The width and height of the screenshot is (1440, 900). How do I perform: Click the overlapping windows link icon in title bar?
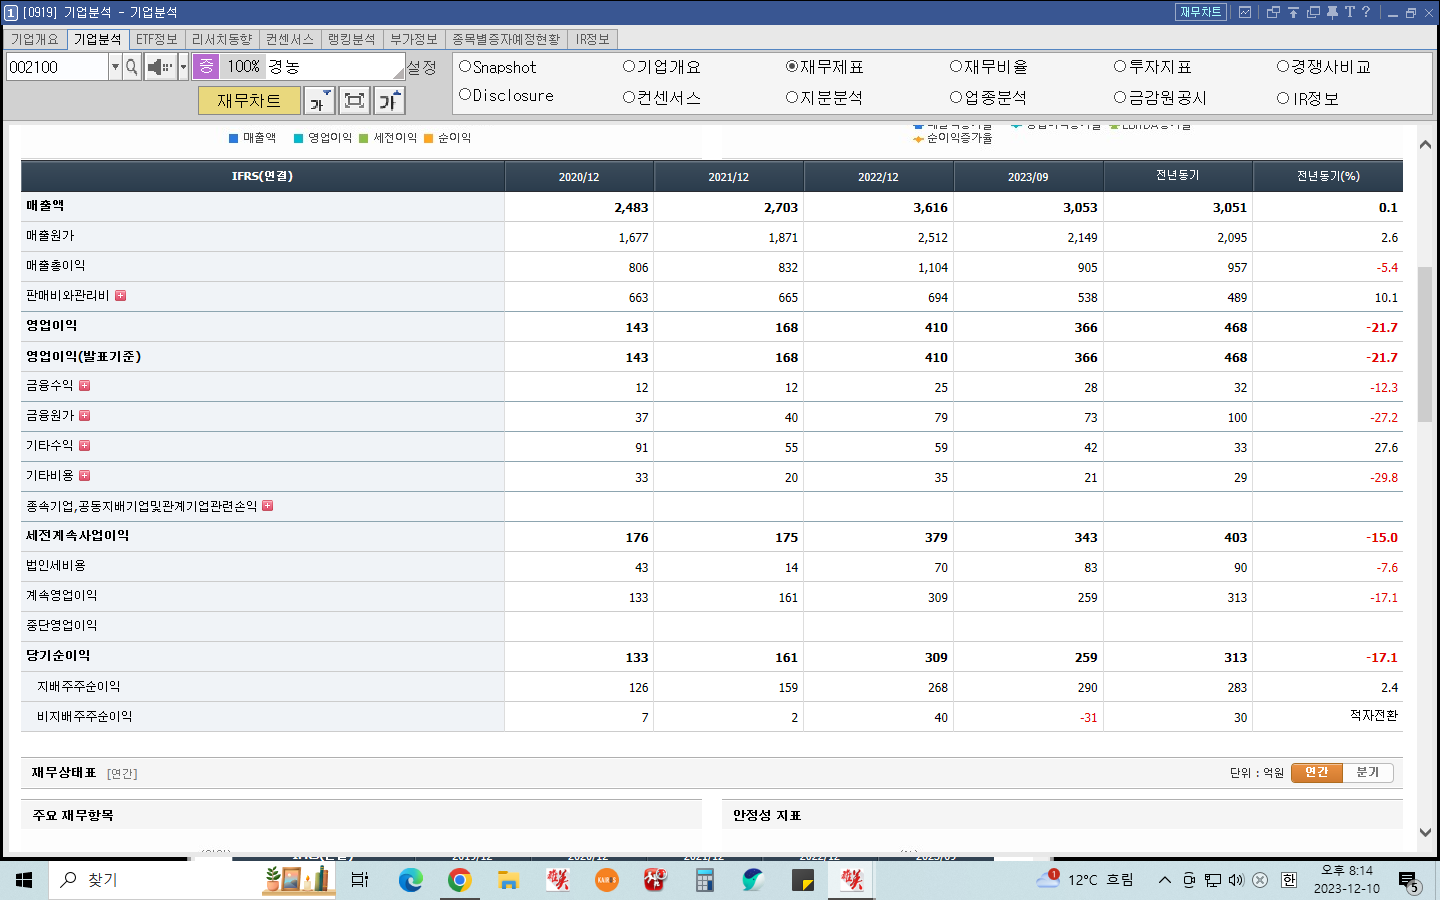pyautogui.click(x=1273, y=12)
